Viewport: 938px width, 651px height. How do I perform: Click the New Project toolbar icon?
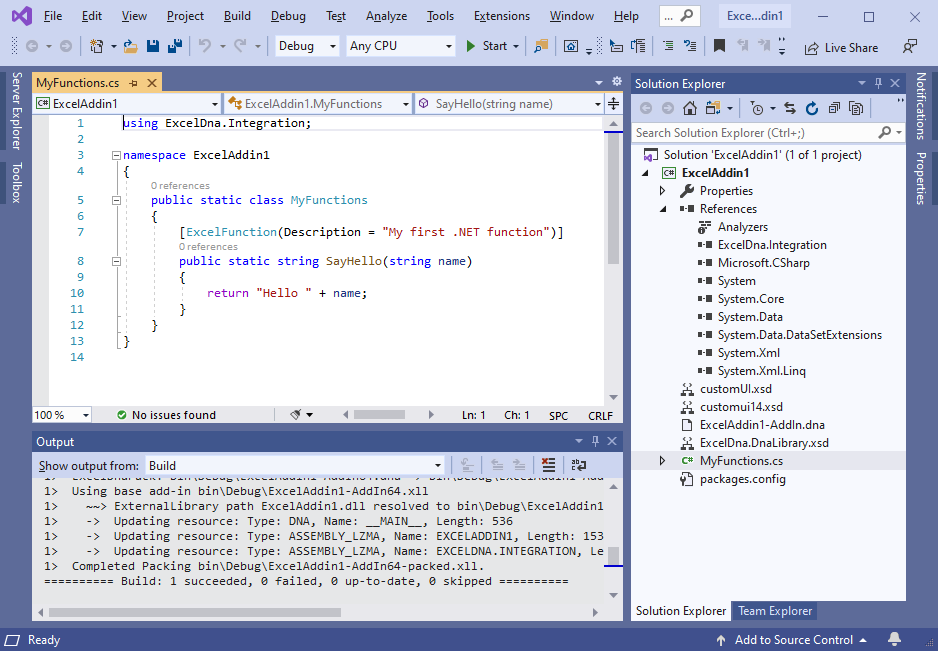click(96, 46)
